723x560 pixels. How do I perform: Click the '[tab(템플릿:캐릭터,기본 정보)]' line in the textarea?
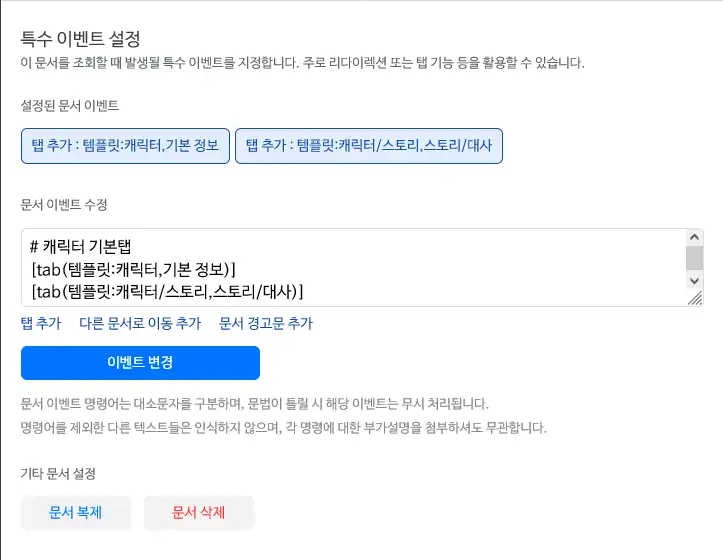(x=133, y=268)
